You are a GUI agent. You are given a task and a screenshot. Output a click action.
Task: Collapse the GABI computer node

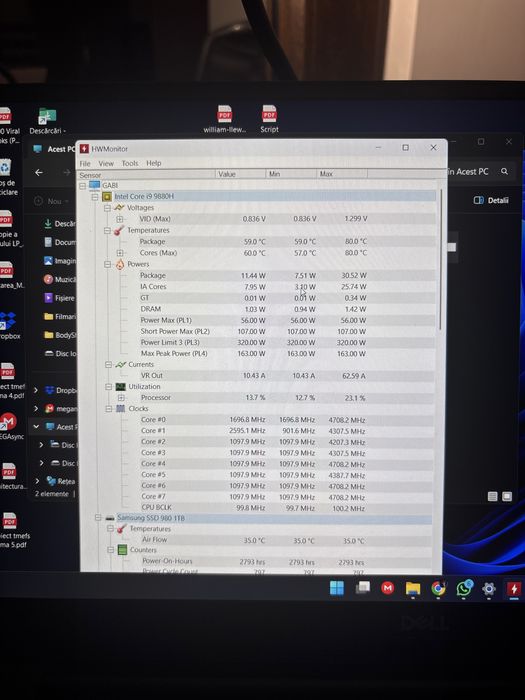83,186
